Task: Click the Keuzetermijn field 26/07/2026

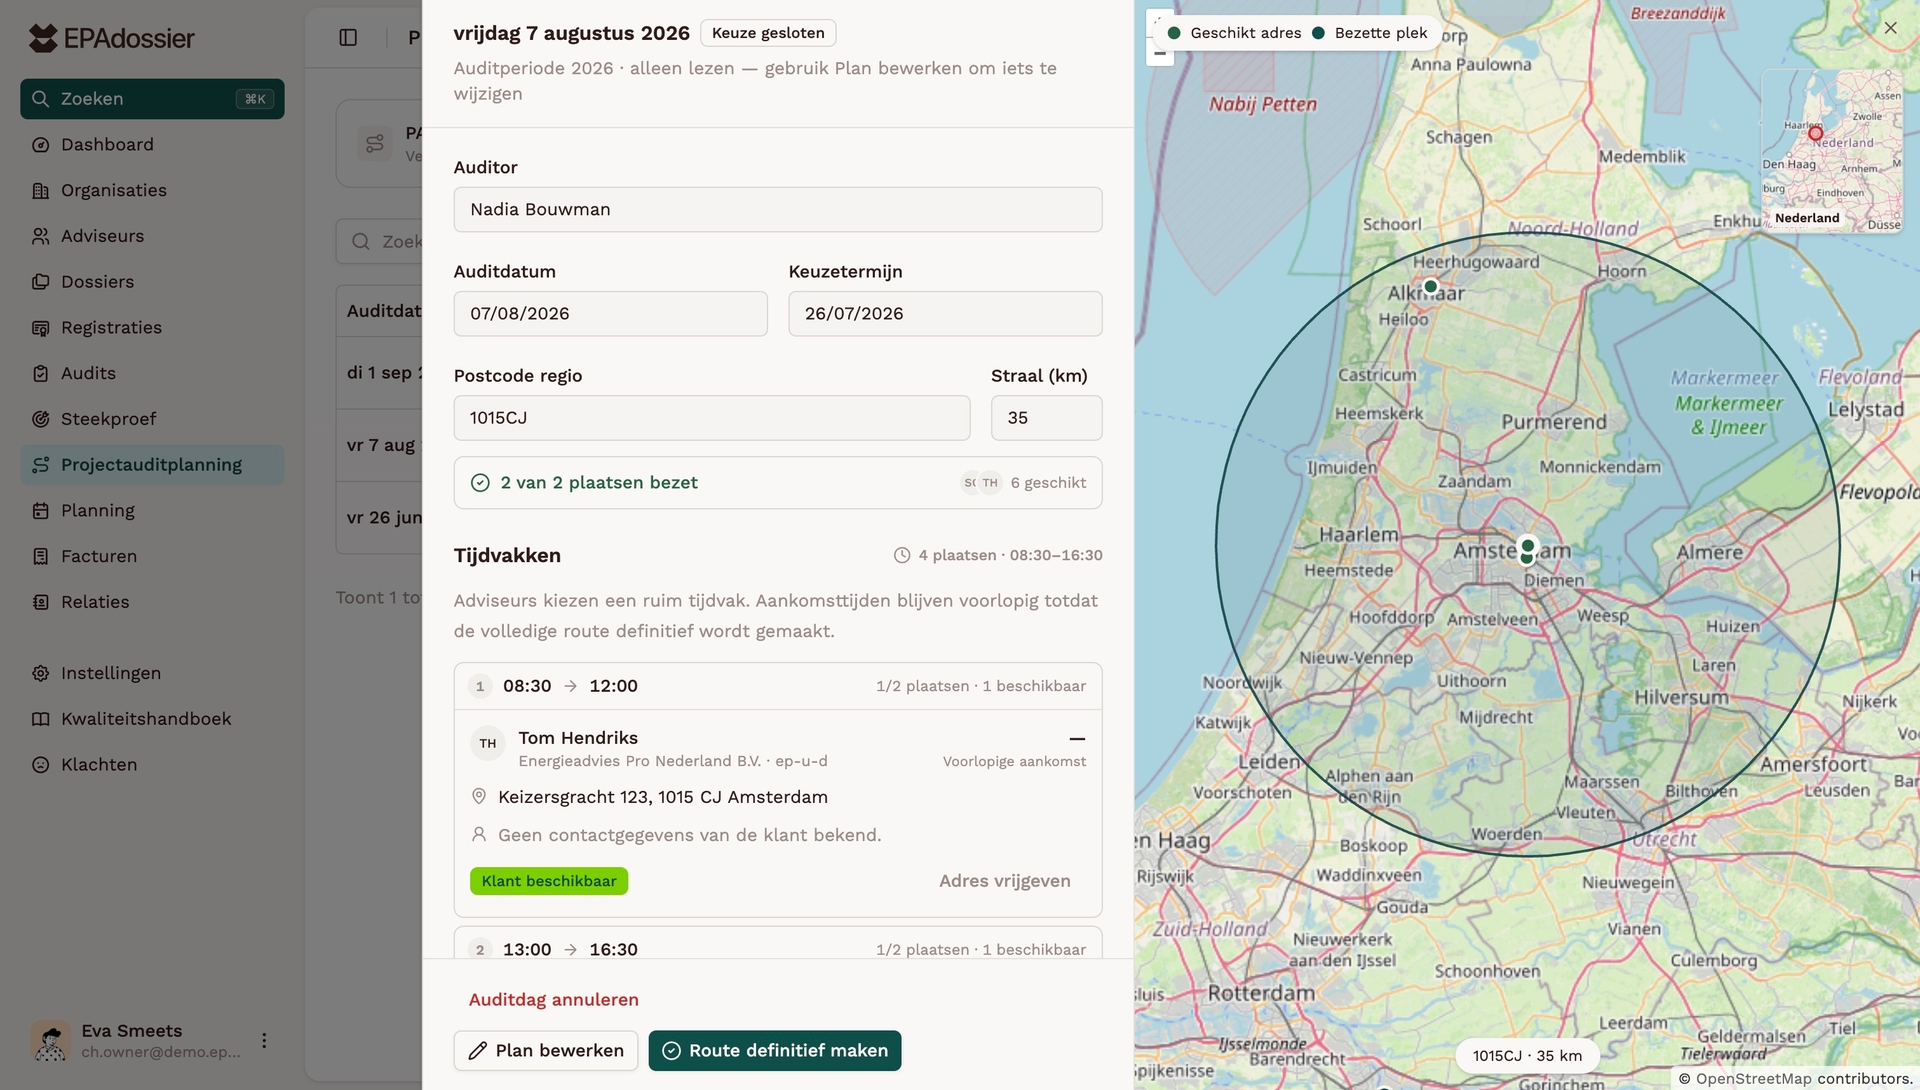Action: tap(945, 314)
